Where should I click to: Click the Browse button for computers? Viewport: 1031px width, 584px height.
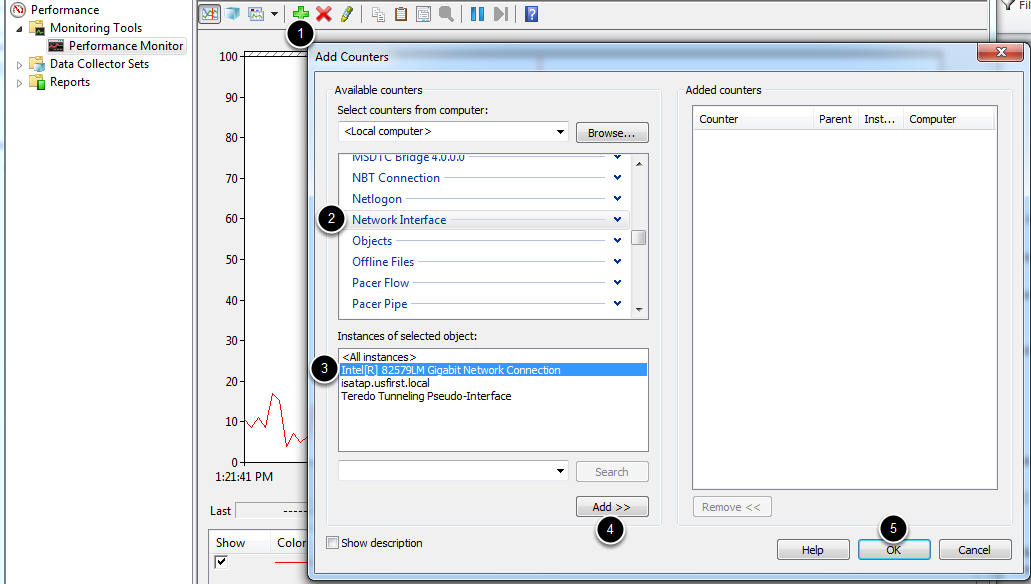(x=611, y=132)
